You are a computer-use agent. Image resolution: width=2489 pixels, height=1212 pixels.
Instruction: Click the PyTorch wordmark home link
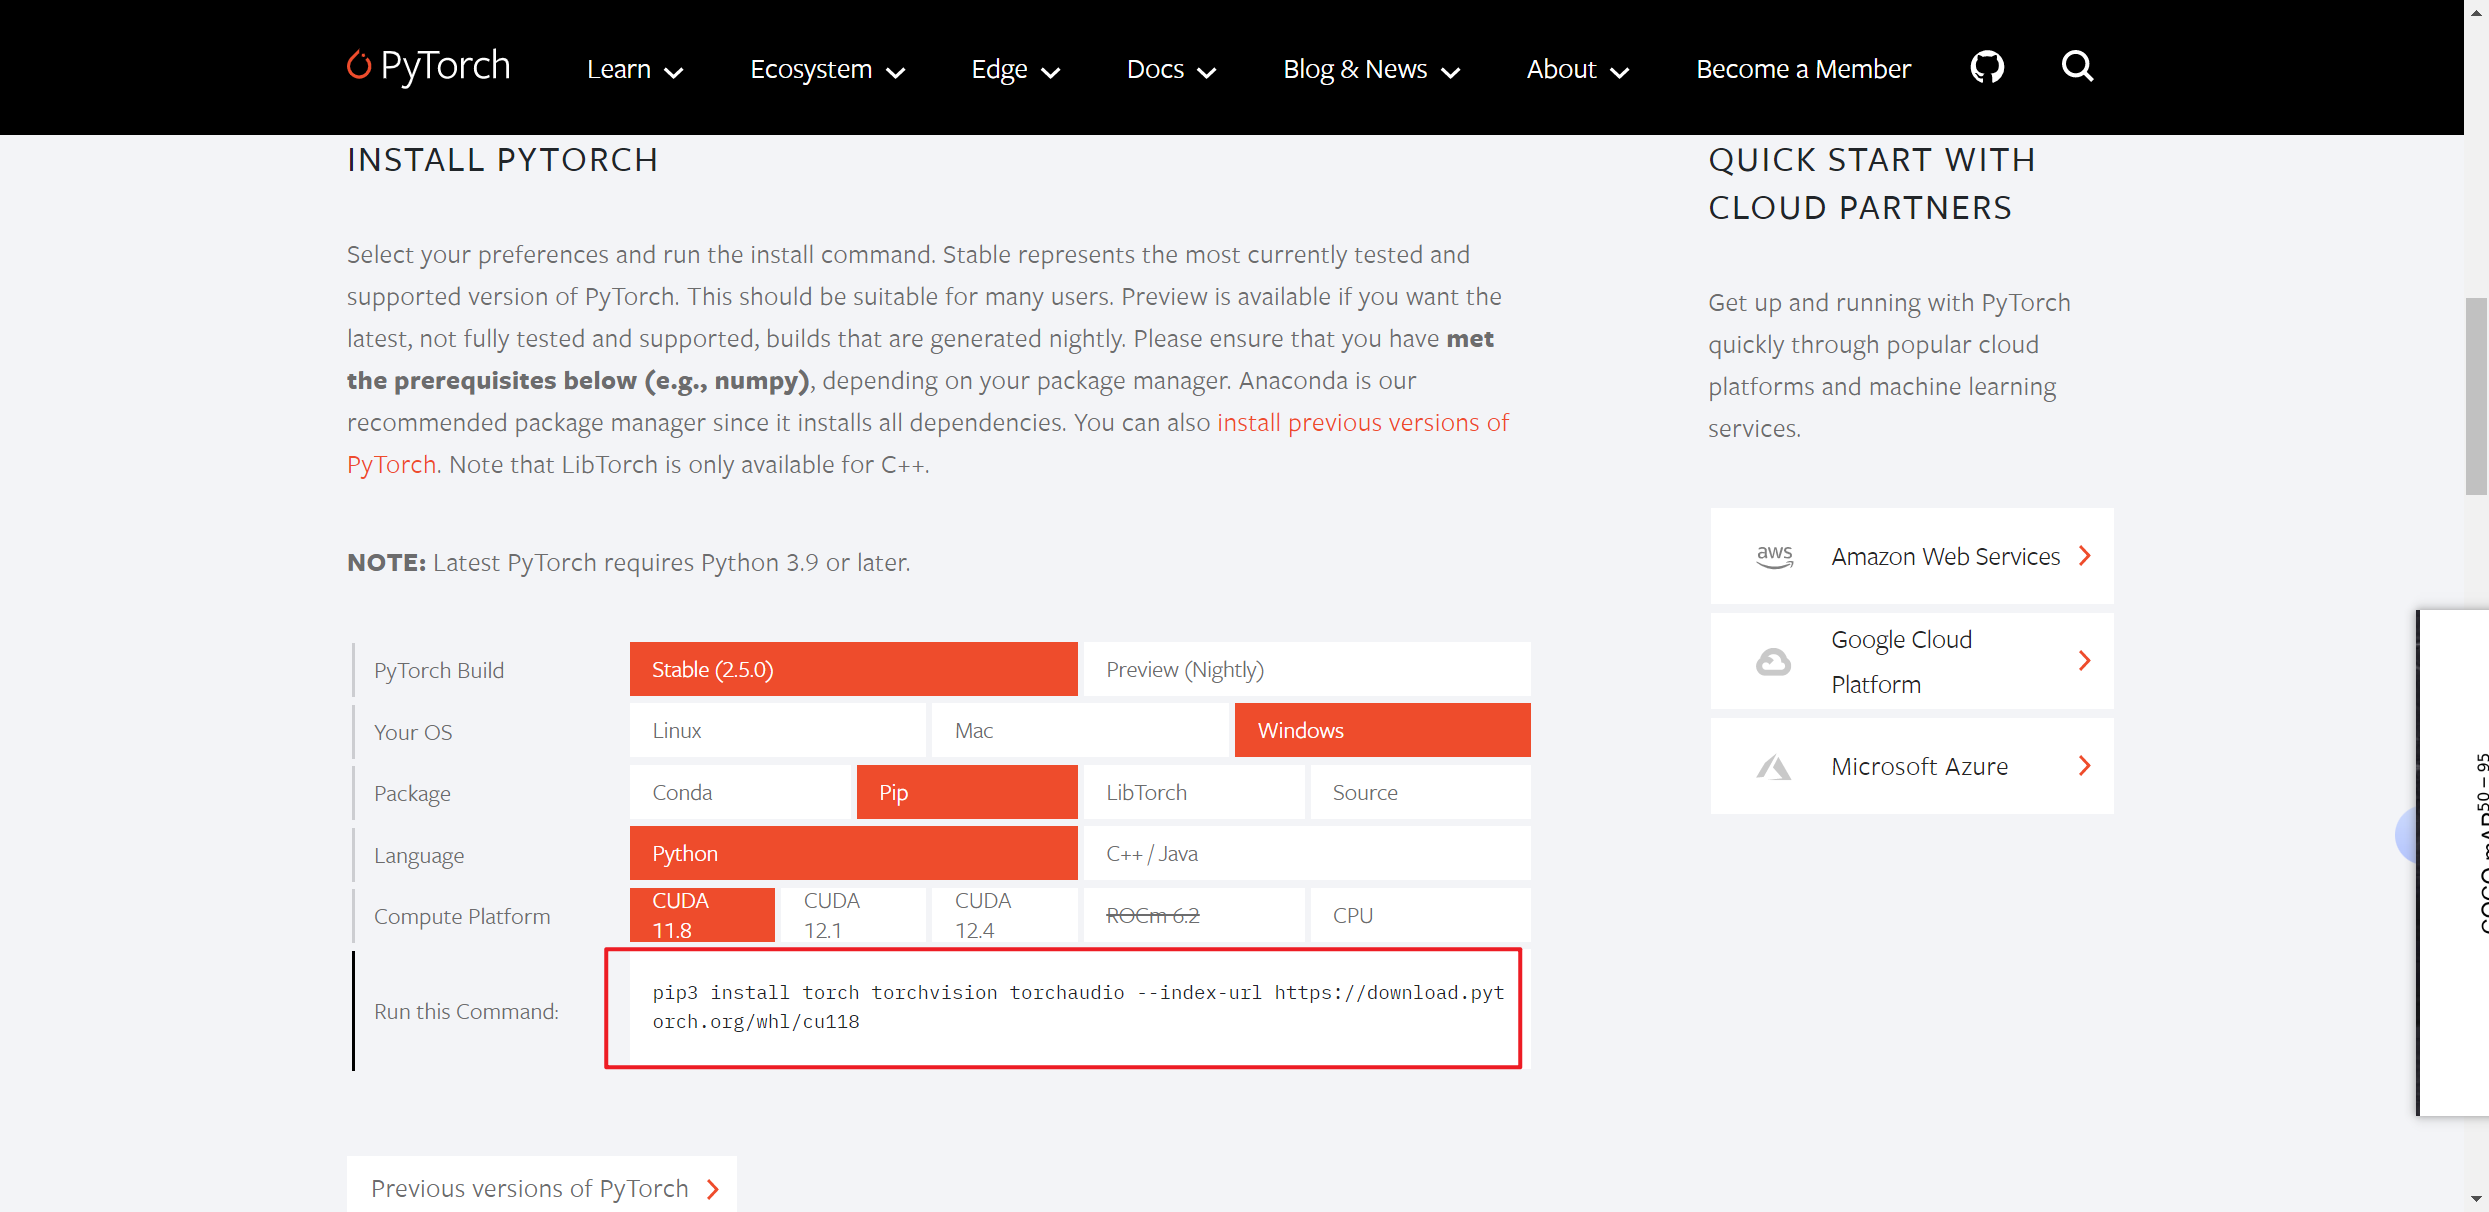pos(445,66)
